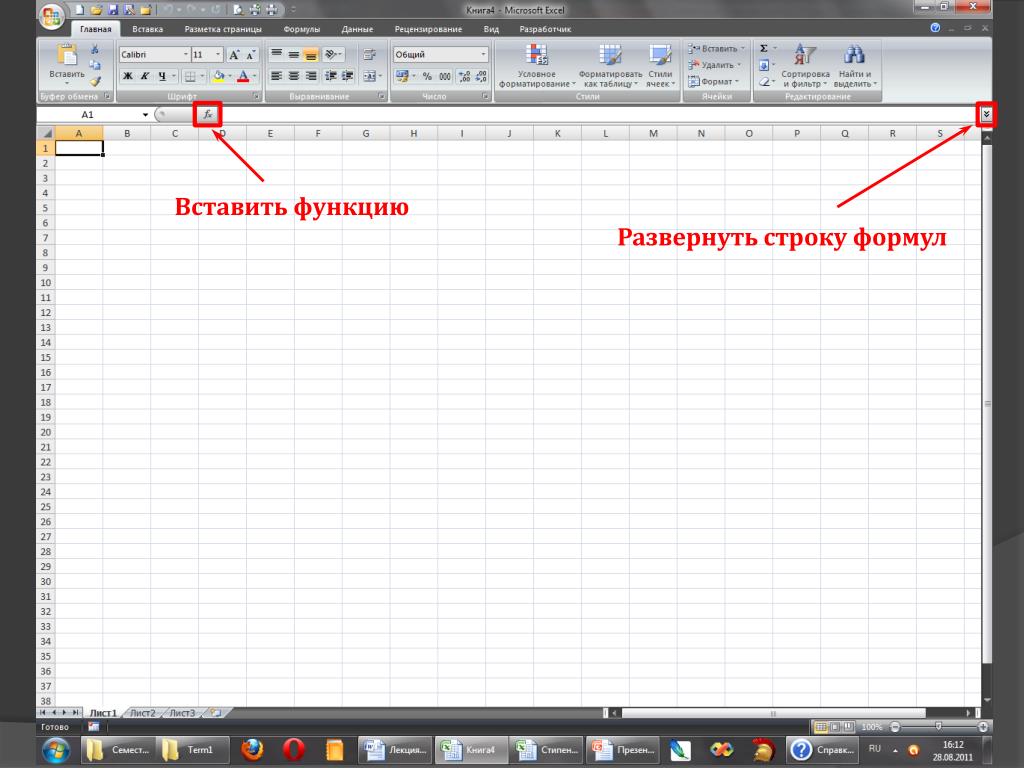Viewport: 1024px width, 768px height.
Task: Click Merge and Center icon
Action: pyautogui.click(x=369, y=76)
